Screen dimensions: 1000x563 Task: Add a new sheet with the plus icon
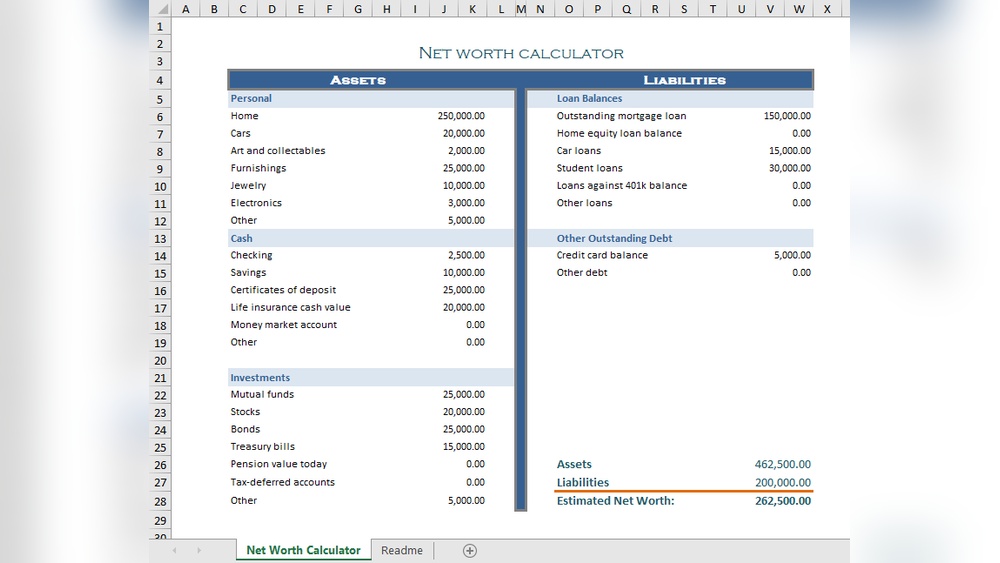pos(470,550)
